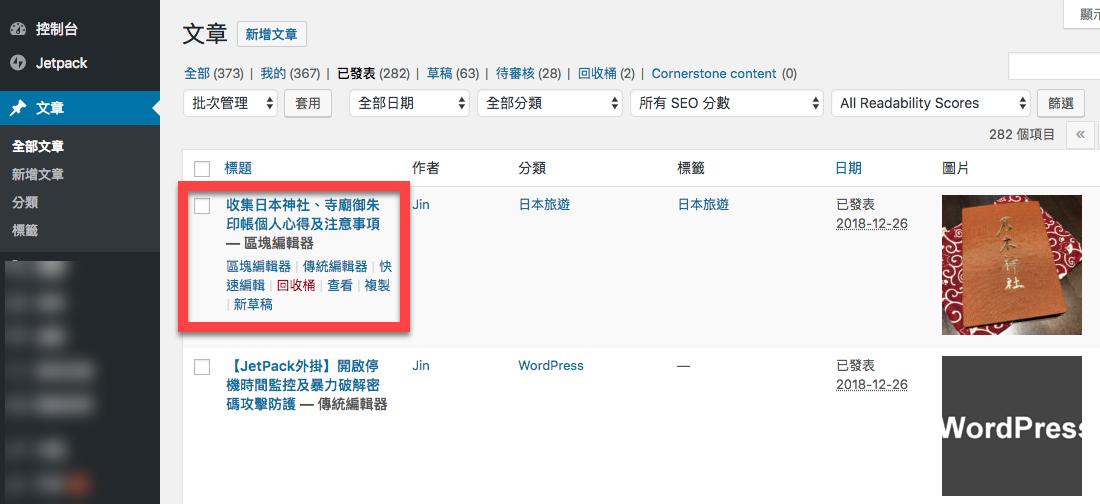Click the 282 個項目 item count
Viewport: 1100px width, 504px height.
click(1021, 134)
